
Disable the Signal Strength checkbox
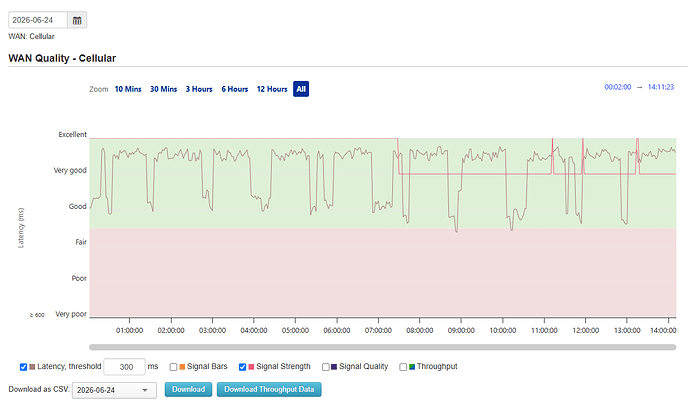tap(242, 367)
